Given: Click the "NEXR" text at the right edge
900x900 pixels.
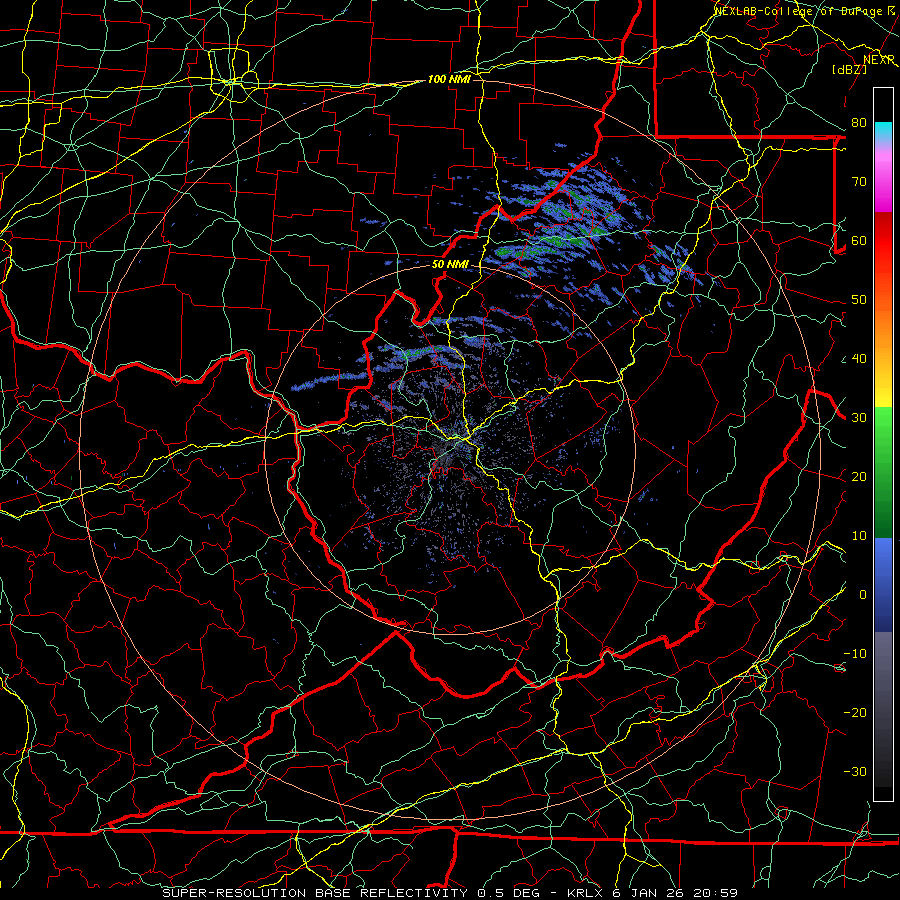Looking at the screenshot, I should pyautogui.click(x=879, y=60).
